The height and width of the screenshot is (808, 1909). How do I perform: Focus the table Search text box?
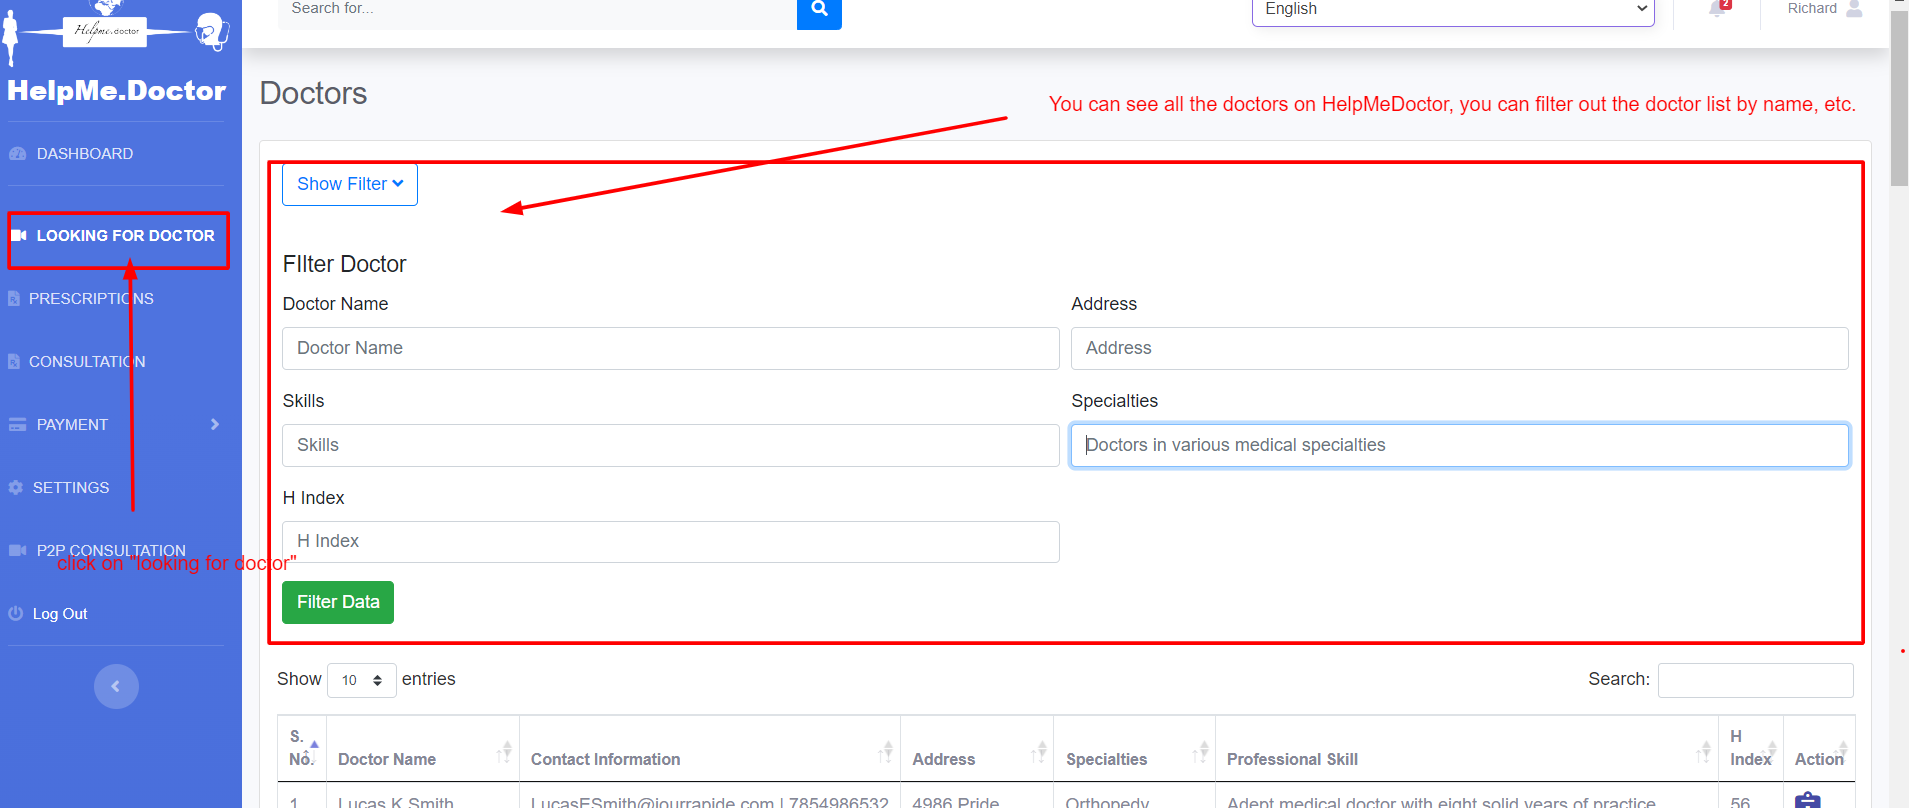tap(1755, 680)
